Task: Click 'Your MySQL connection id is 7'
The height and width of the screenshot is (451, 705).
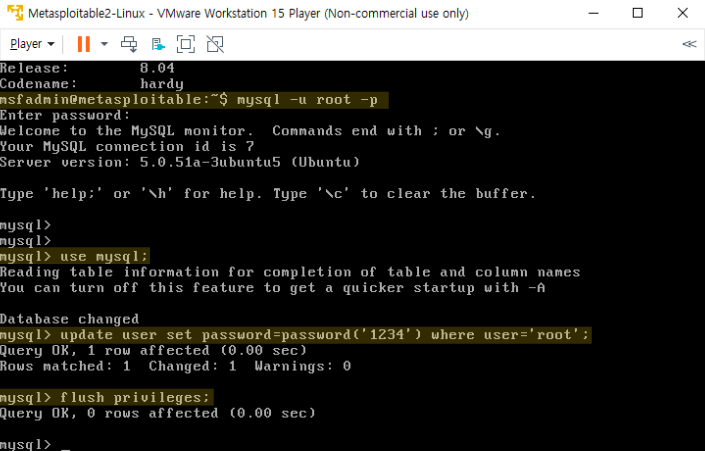Action: pyautogui.click(x=127, y=147)
